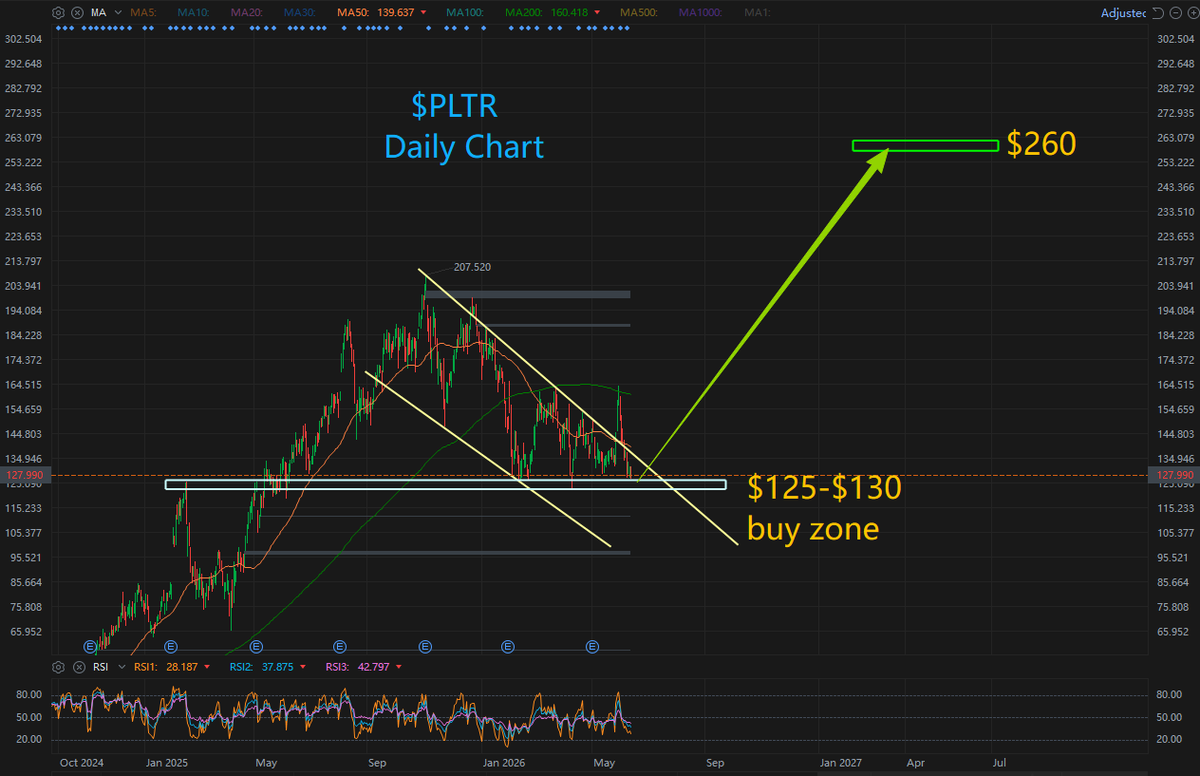Click 263.079 on the right price axis

coord(1175,138)
